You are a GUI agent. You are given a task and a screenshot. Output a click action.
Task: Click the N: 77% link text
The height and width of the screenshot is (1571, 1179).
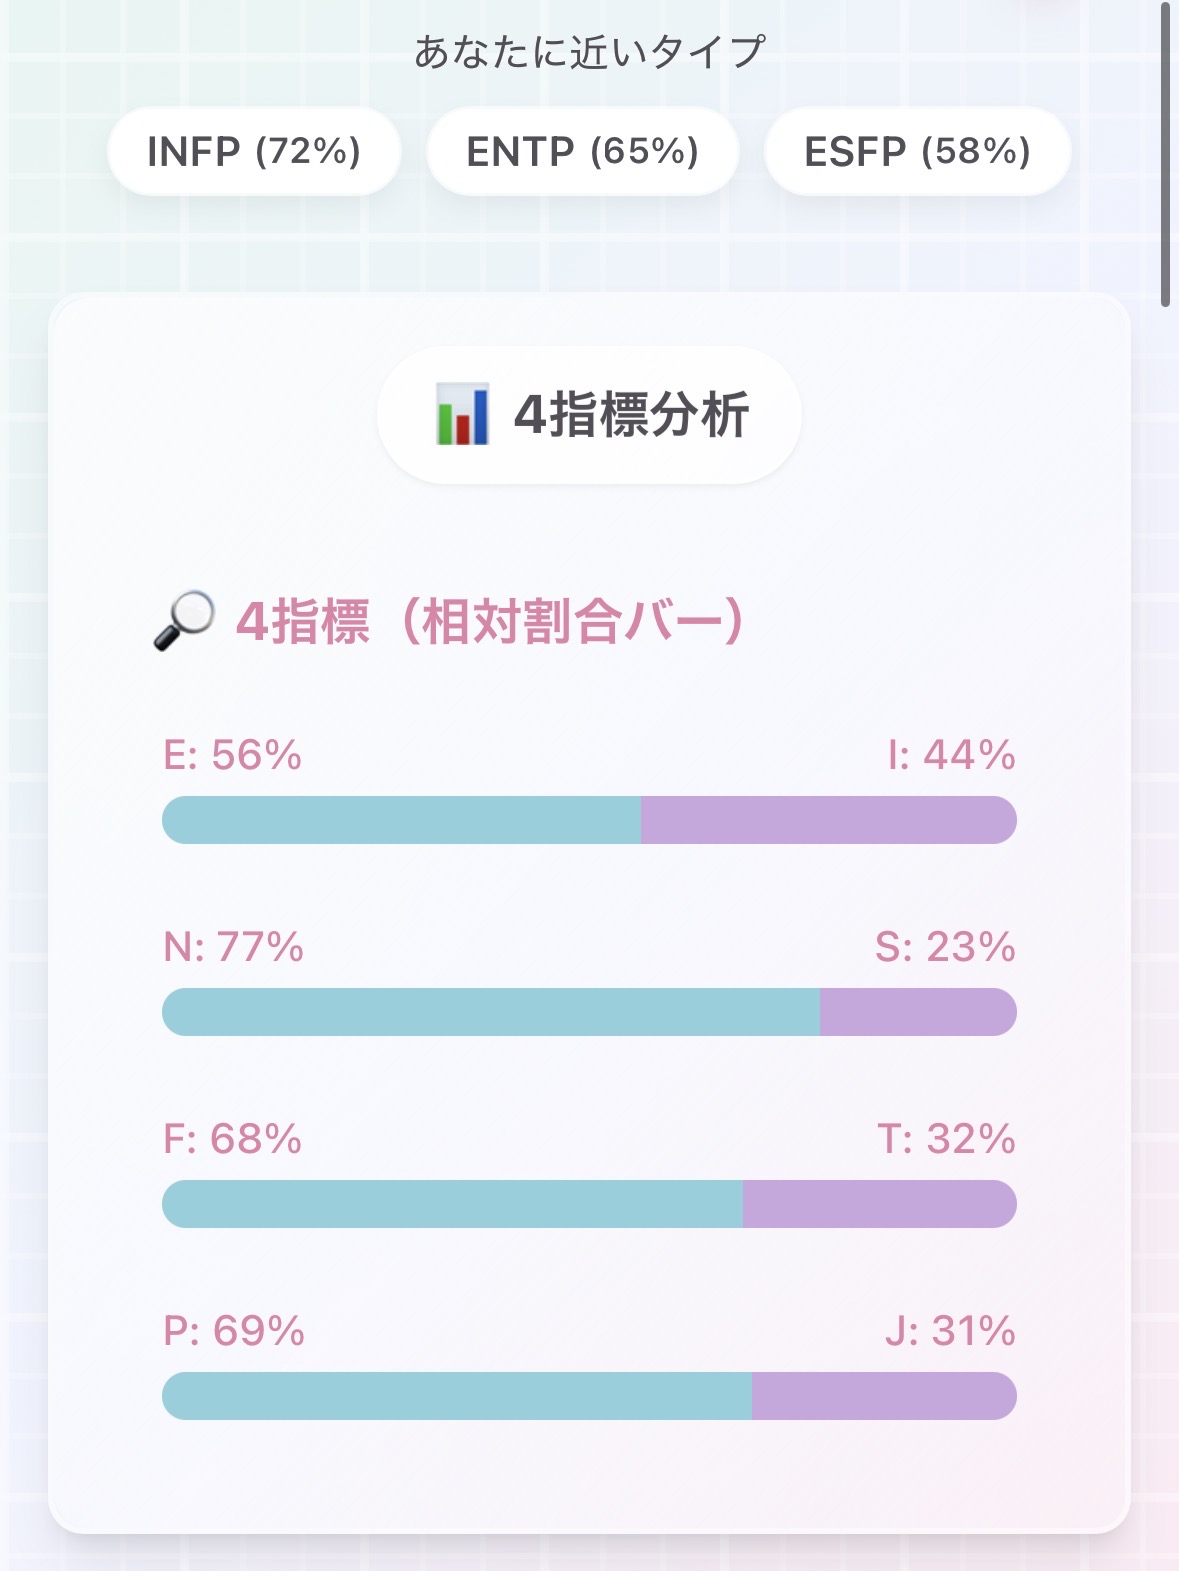pyautogui.click(x=232, y=948)
